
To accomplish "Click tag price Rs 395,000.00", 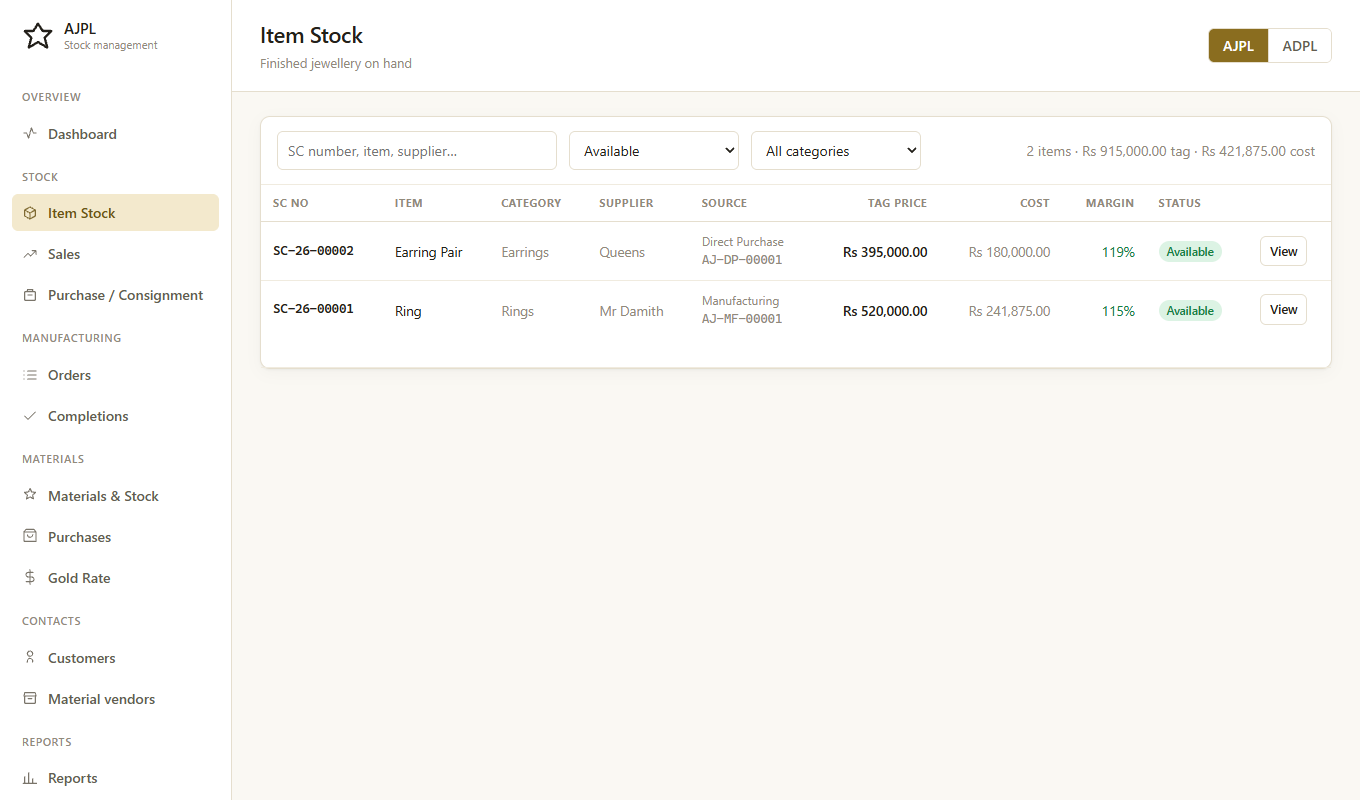I will (885, 252).
